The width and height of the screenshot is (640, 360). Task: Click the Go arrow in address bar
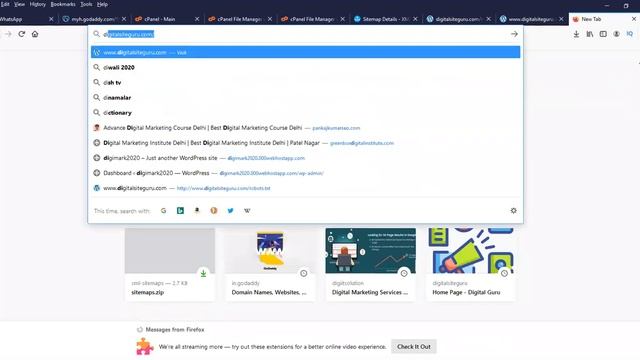[514, 34]
